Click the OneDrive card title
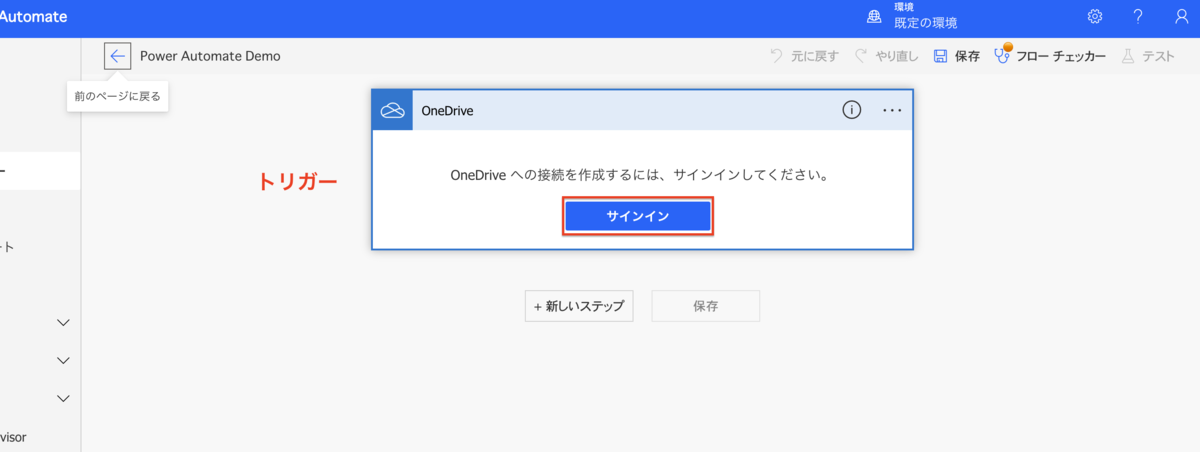1200x452 pixels. [x=447, y=111]
